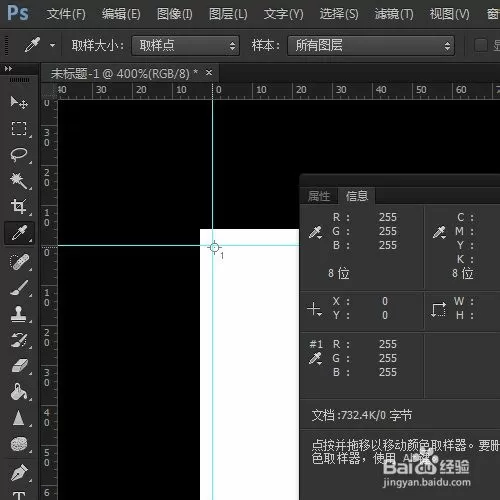
Task: Click color sampler point 1 on canvas
Action: pyautogui.click(x=215, y=247)
